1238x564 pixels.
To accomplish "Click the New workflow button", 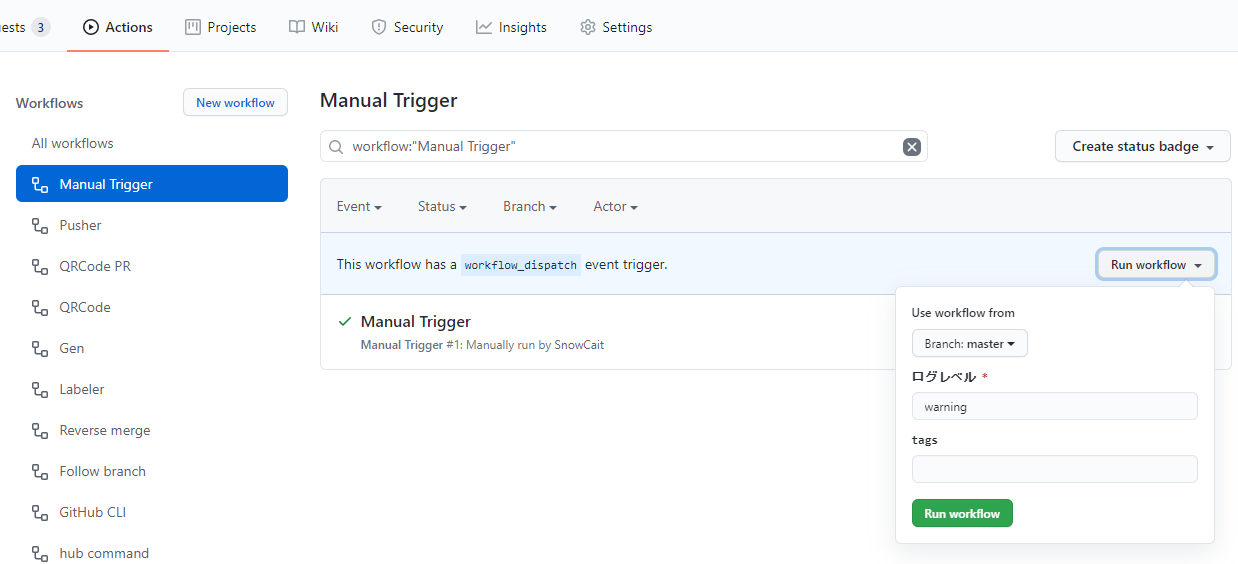I will (235, 102).
